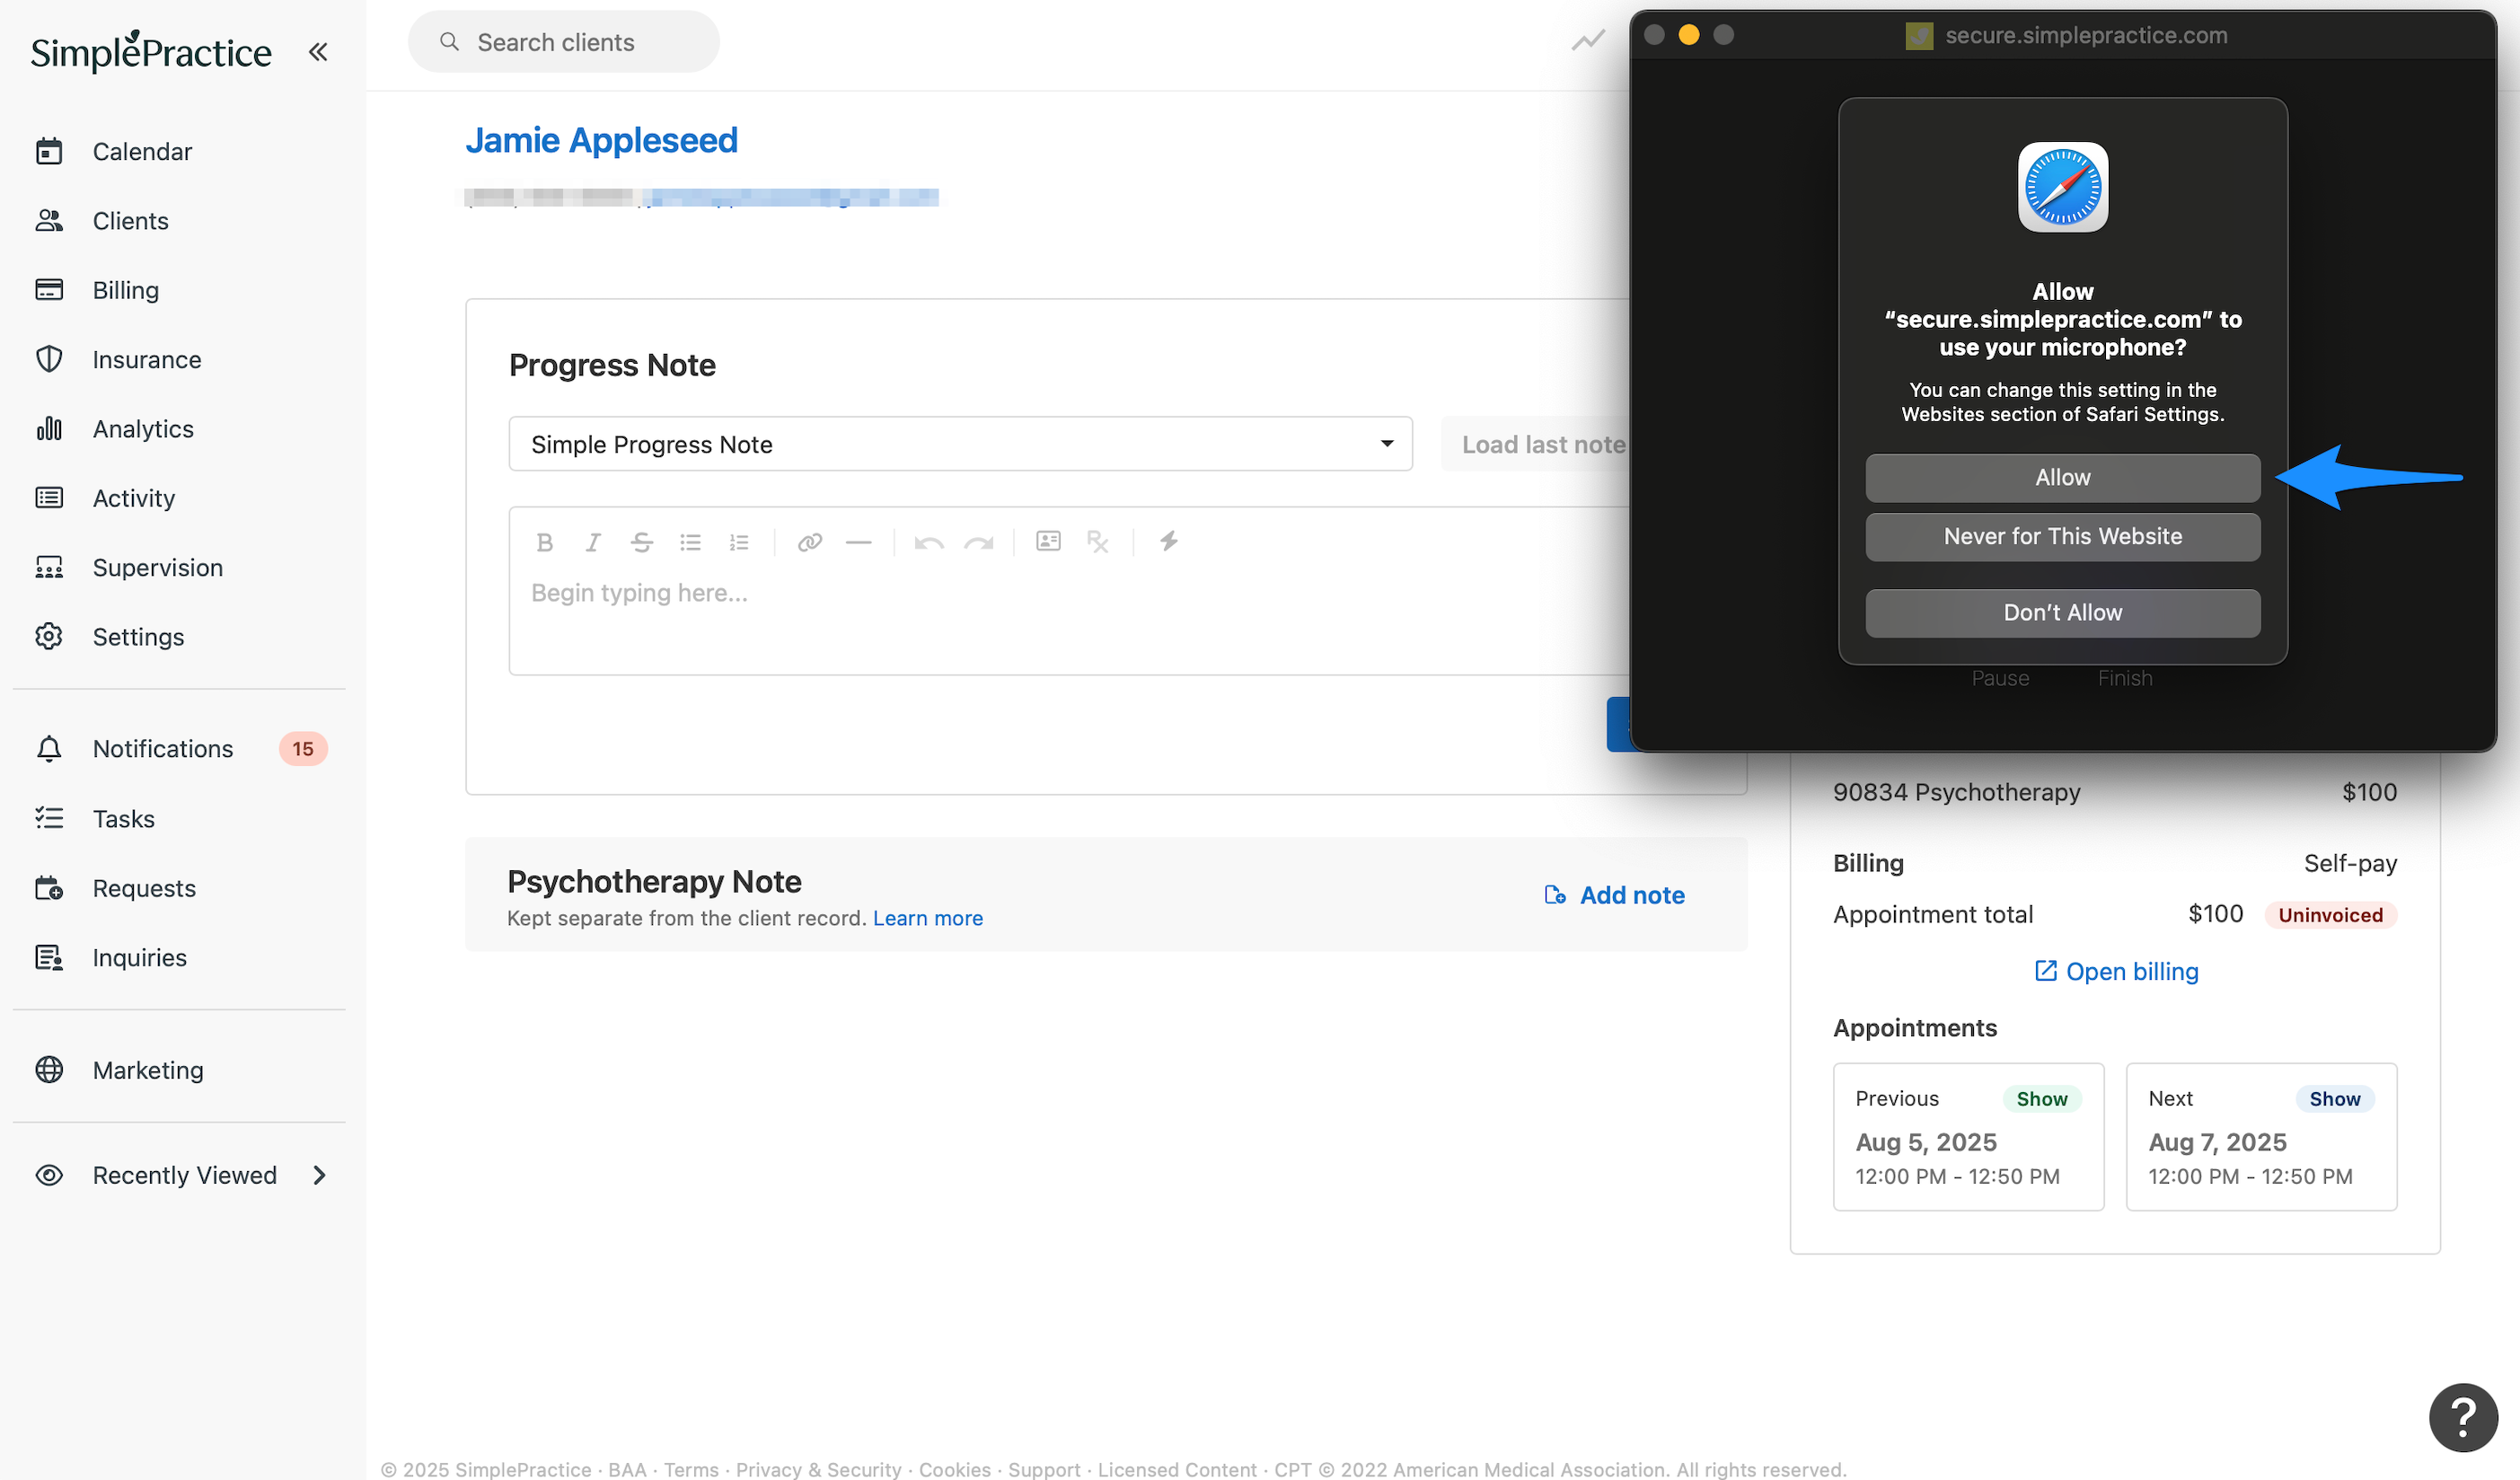Click the Tasks checklist icon
Image resolution: width=2520 pixels, height=1480 pixels.
[49, 819]
